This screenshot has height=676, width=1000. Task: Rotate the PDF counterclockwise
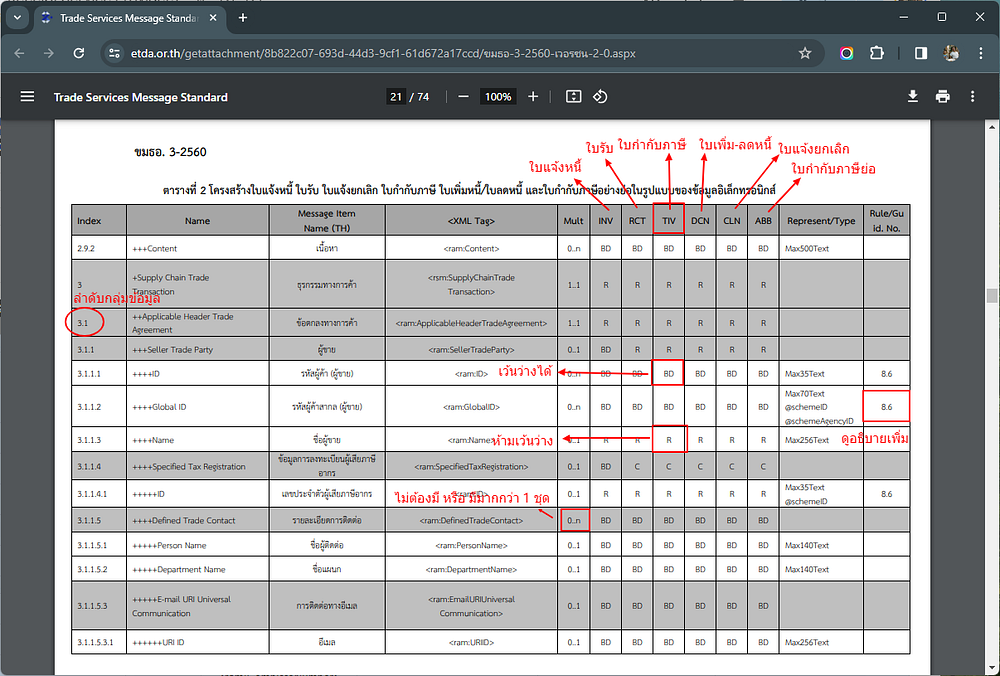pos(600,97)
